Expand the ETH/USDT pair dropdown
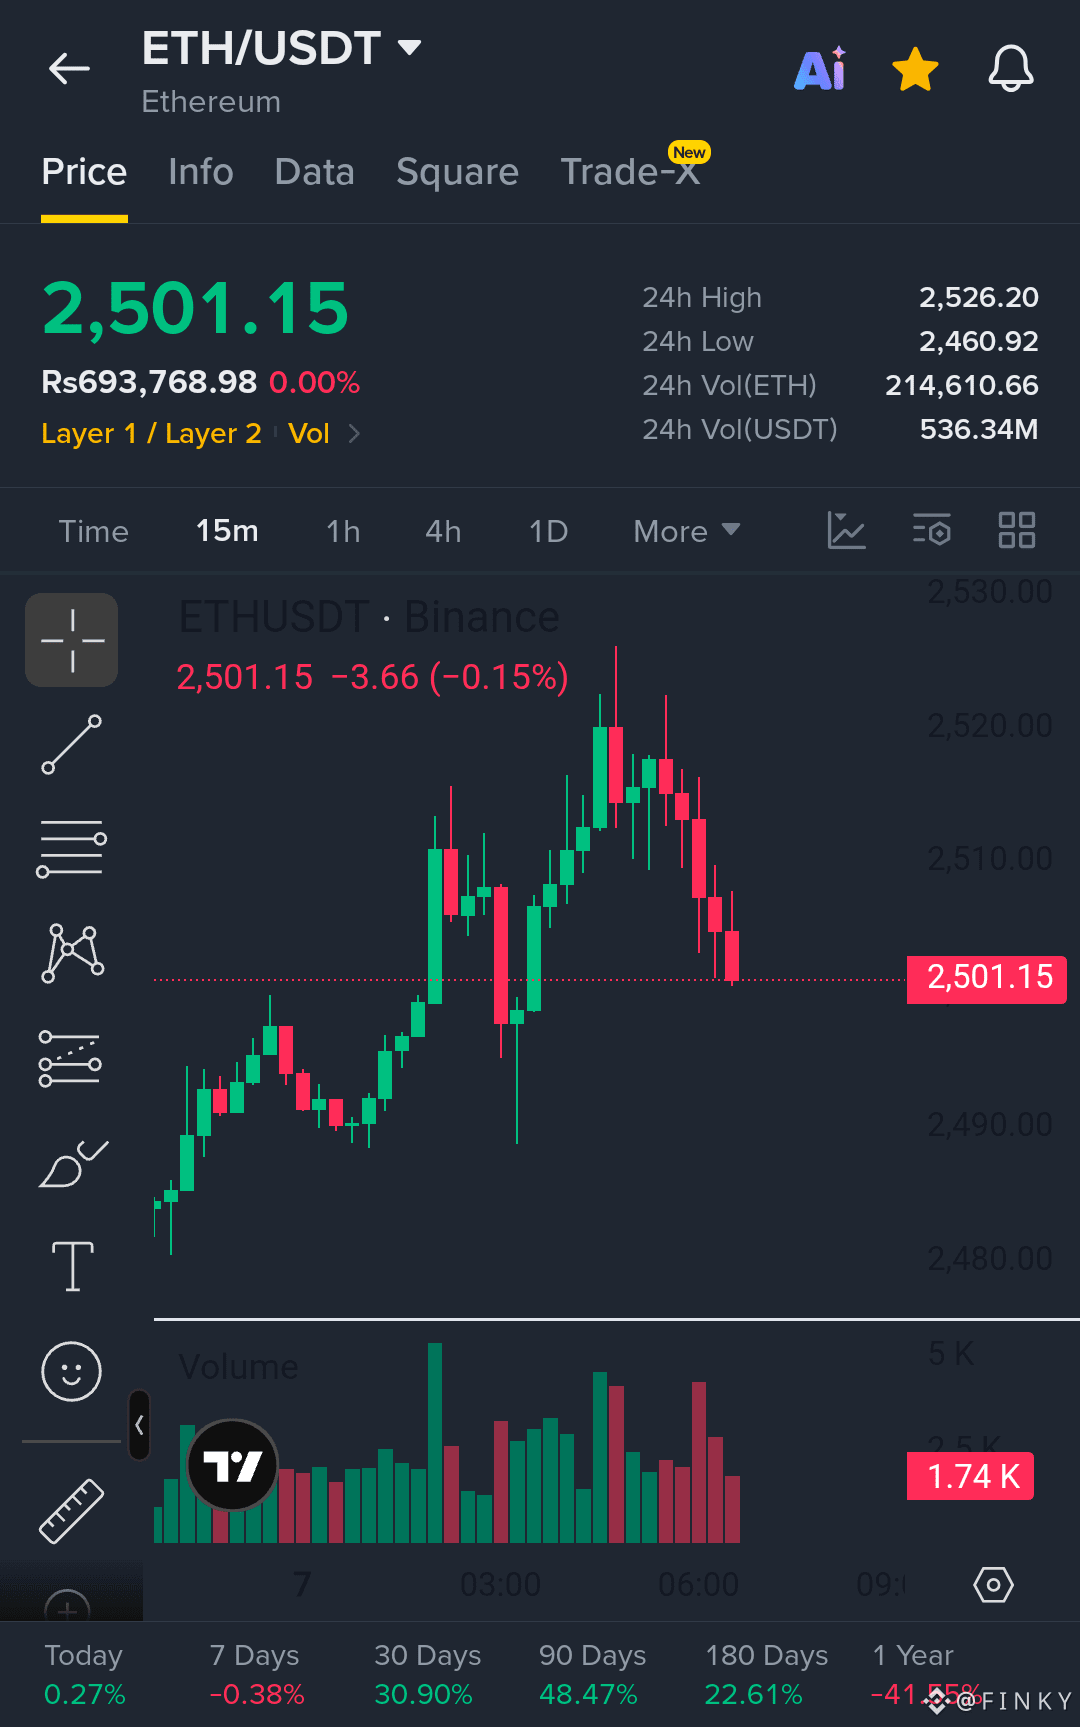The width and height of the screenshot is (1080, 1727). (409, 47)
